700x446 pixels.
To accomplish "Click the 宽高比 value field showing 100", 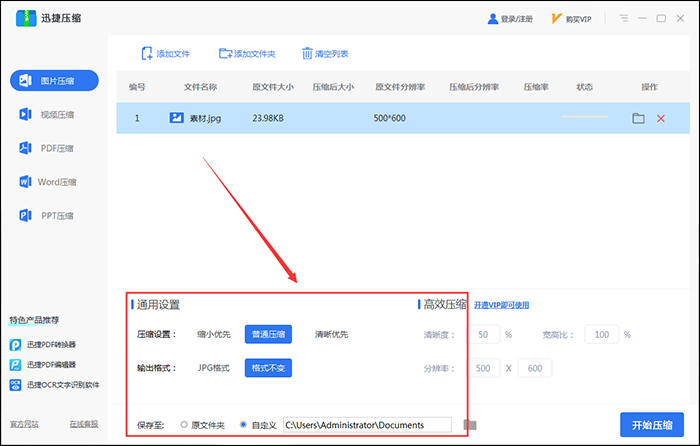I will pos(602,334).
